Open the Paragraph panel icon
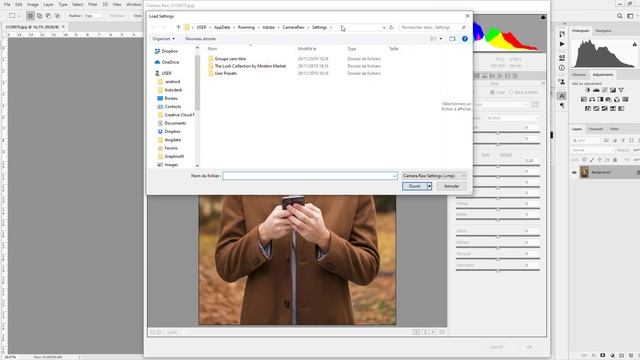Viewport: 640px width, 360px height. click(562, 106)
